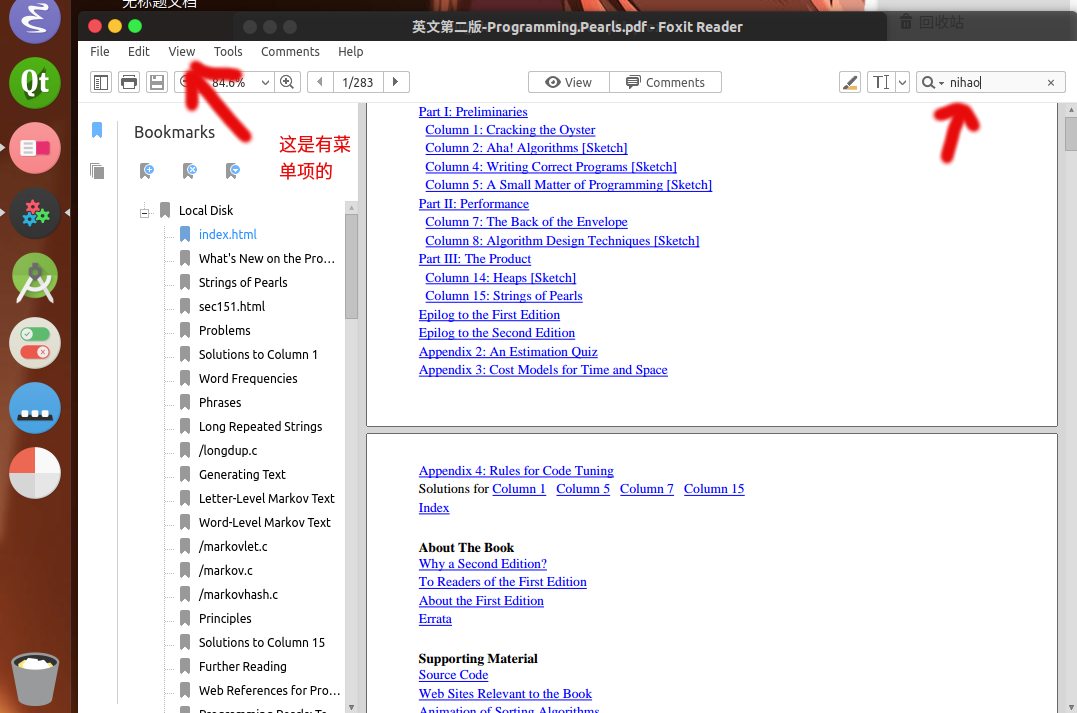The width and height of the screenshot is (1077, 713).
Task: Open the File menu
Action: point(100,52)
